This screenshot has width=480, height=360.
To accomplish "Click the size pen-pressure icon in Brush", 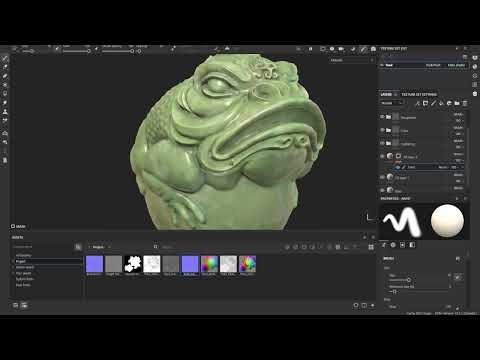I will pos(458,277).
